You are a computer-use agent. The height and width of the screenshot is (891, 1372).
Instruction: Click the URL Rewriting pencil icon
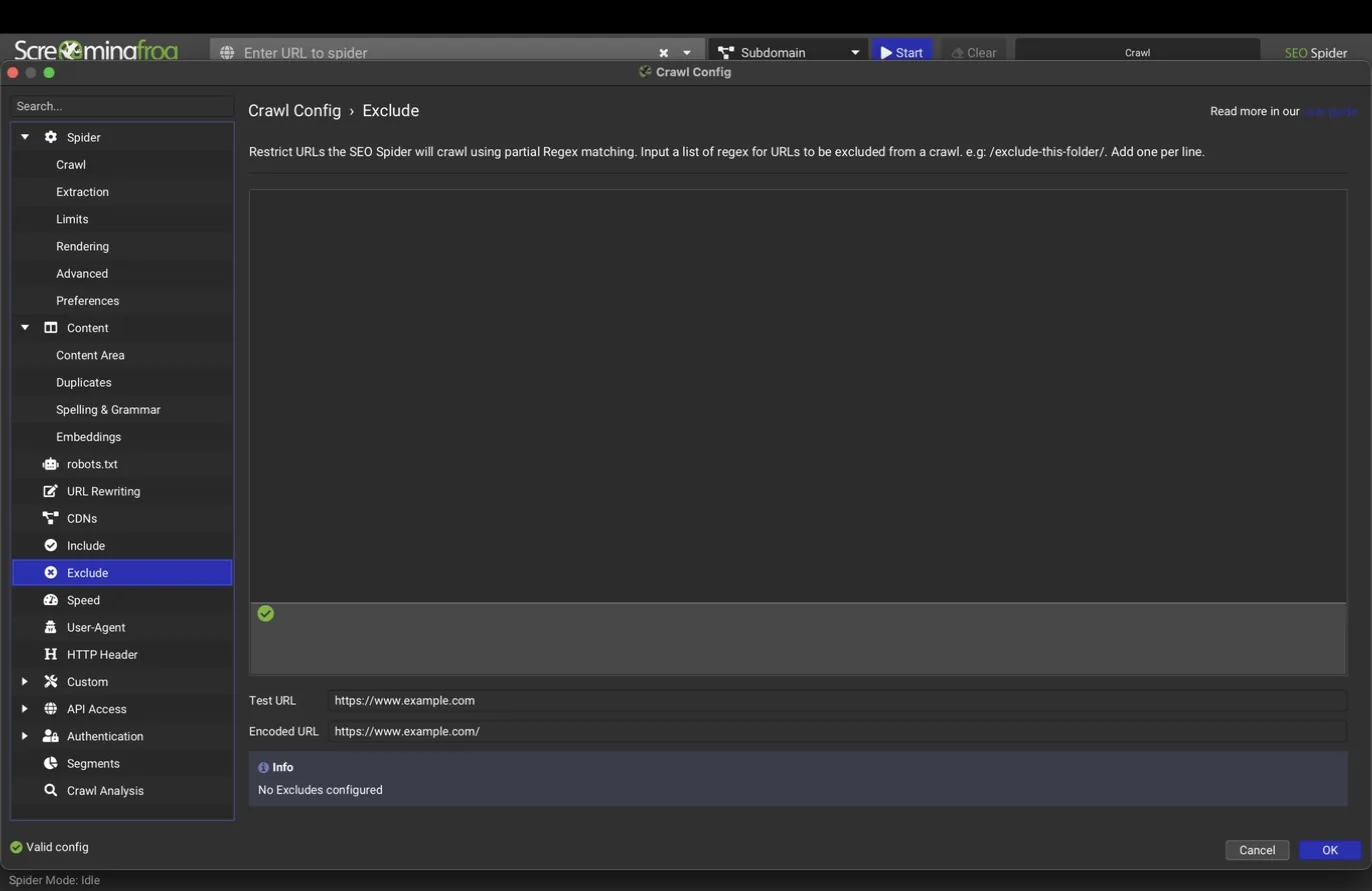(x=51, y=491)
